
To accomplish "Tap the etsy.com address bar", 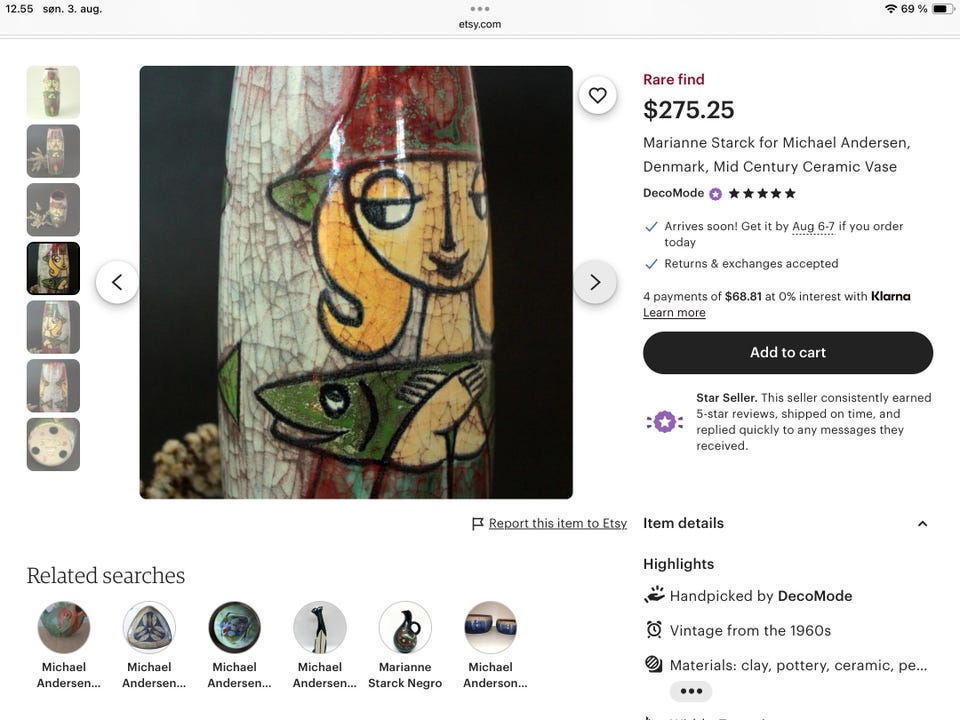I will (x=480, y=24).
